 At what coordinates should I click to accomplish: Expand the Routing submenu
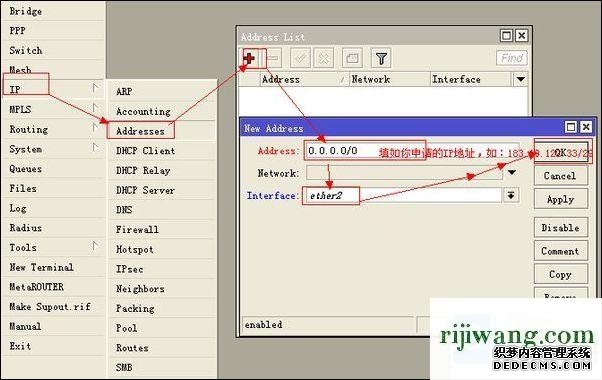click(x=53, y=129)
